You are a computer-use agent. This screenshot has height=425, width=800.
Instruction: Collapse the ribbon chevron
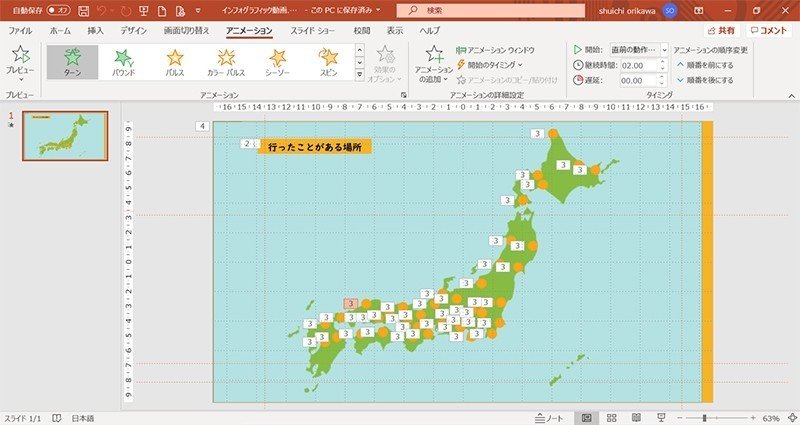pos(791,95)
